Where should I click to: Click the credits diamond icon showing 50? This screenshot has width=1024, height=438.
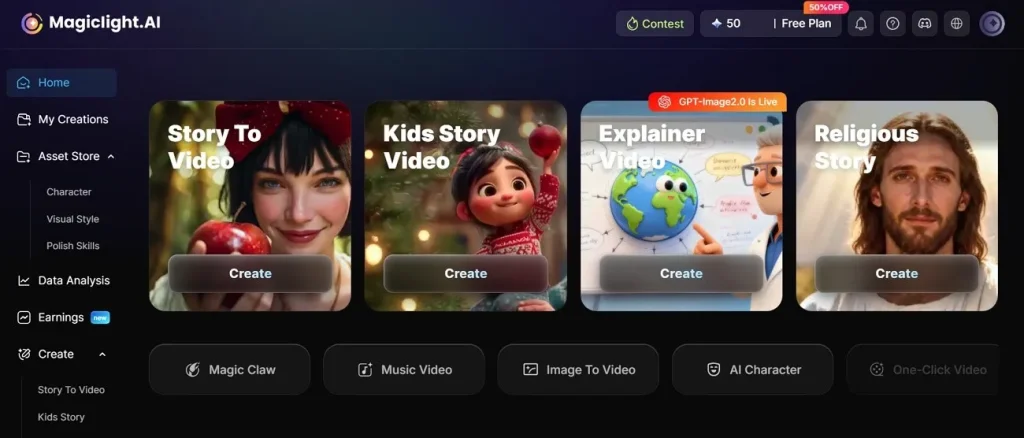[x=716, y=23]
